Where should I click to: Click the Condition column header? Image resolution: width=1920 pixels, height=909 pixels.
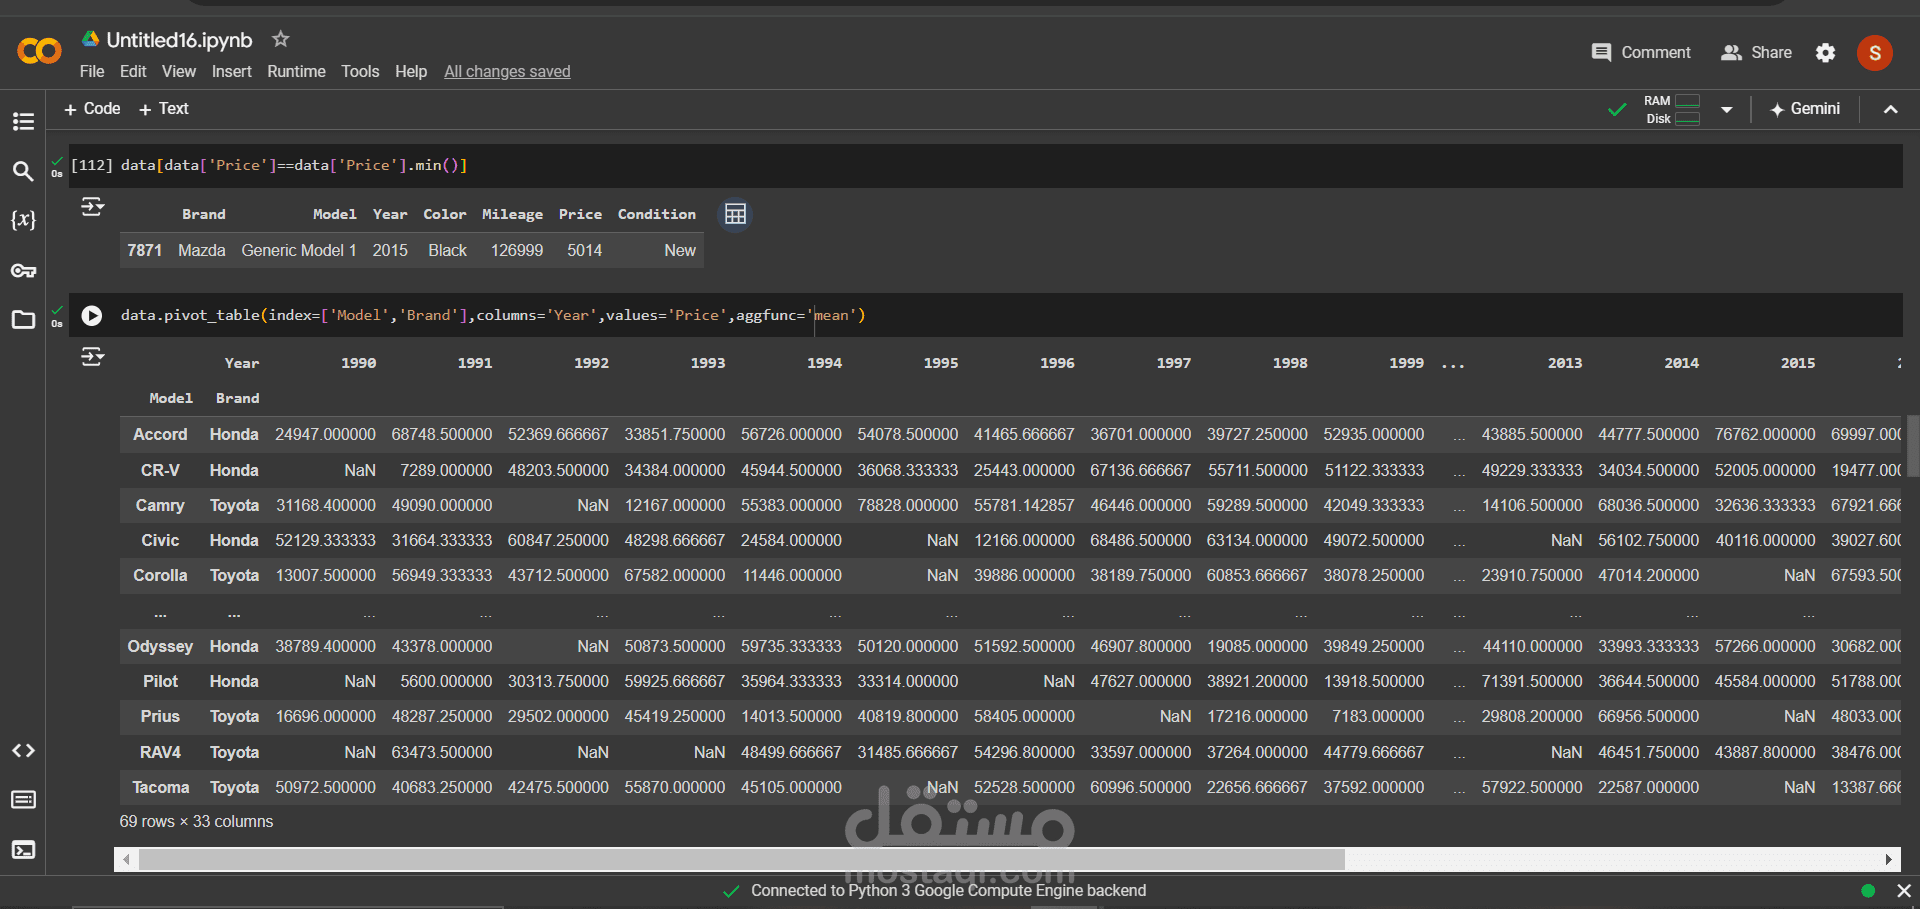[x=656, y=215]
